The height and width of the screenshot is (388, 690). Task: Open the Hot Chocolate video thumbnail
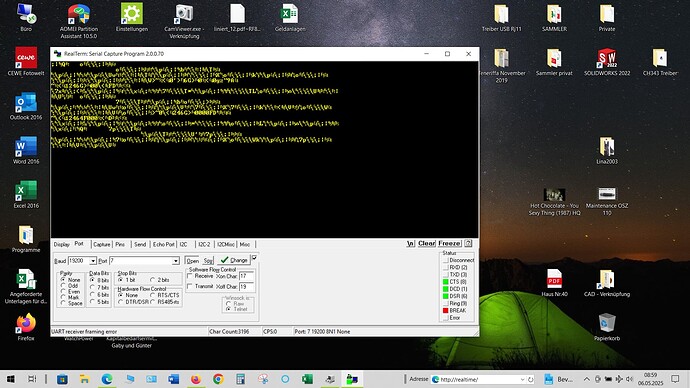pyautogui.click(x=554, y=194)
